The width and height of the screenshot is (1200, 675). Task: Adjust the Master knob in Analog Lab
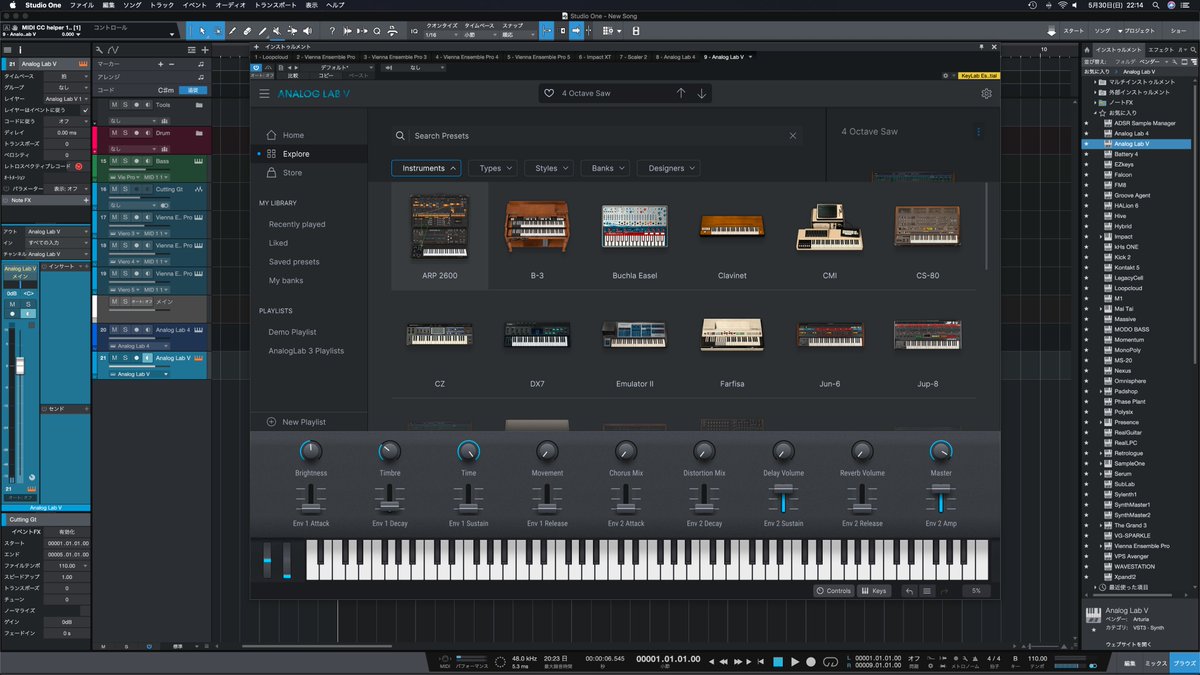[940, 451]
